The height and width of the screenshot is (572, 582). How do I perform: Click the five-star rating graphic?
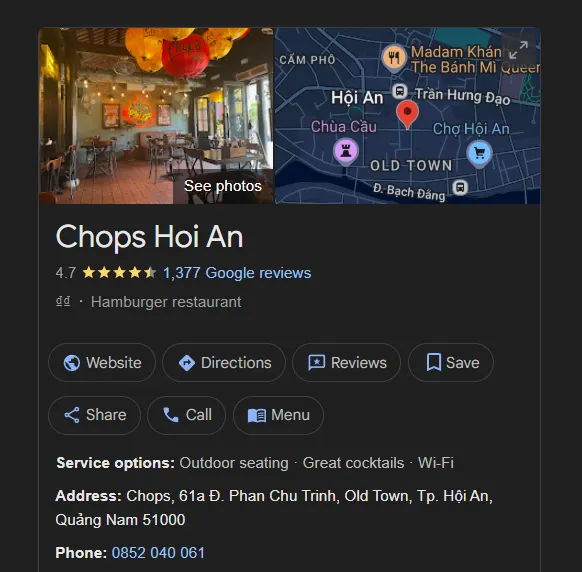pyautogui.click(x=120, y=272)
